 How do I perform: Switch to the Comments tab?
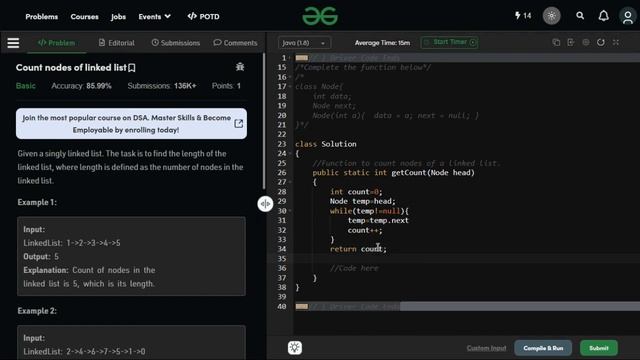tap(236, 43)
